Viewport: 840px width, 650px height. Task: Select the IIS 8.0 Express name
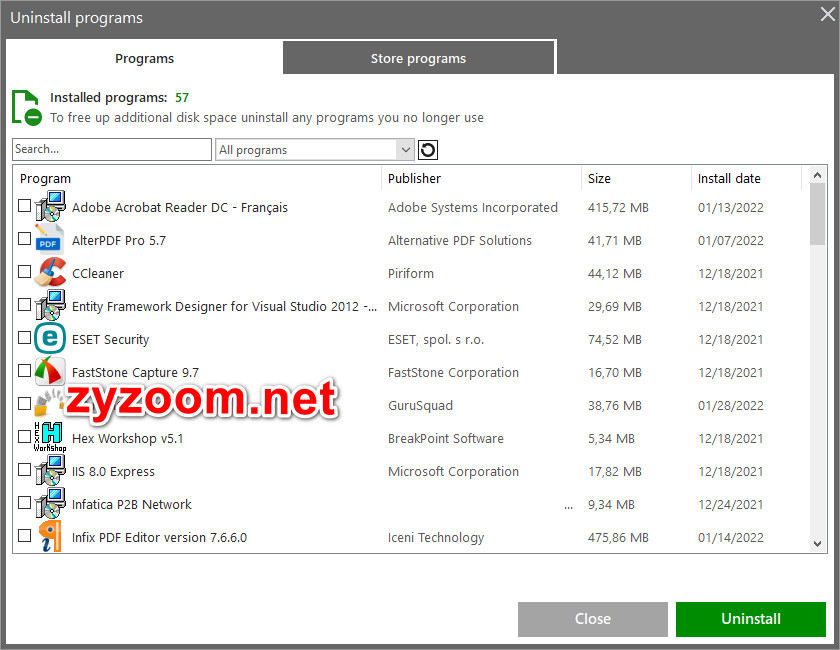click(113, 472)
